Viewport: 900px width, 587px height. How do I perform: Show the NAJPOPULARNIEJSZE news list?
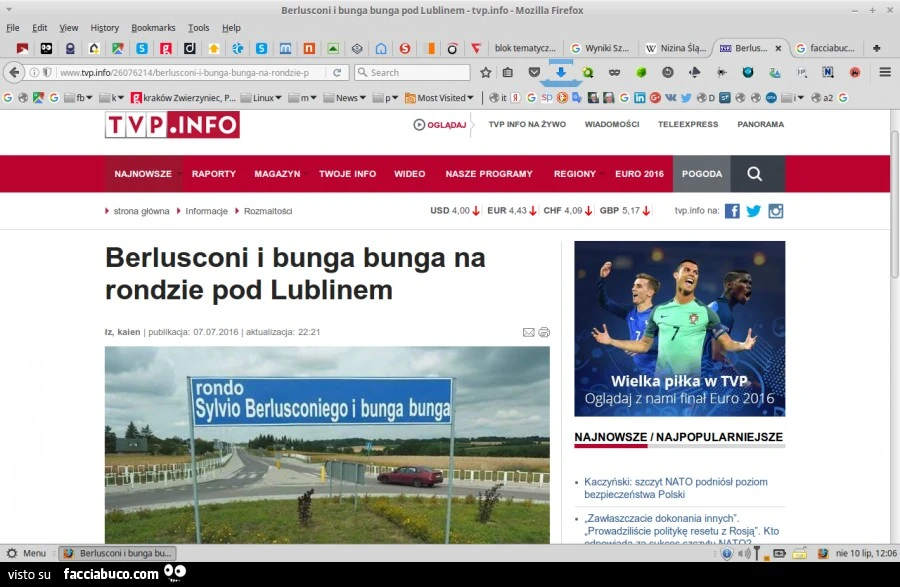[719, 437]
